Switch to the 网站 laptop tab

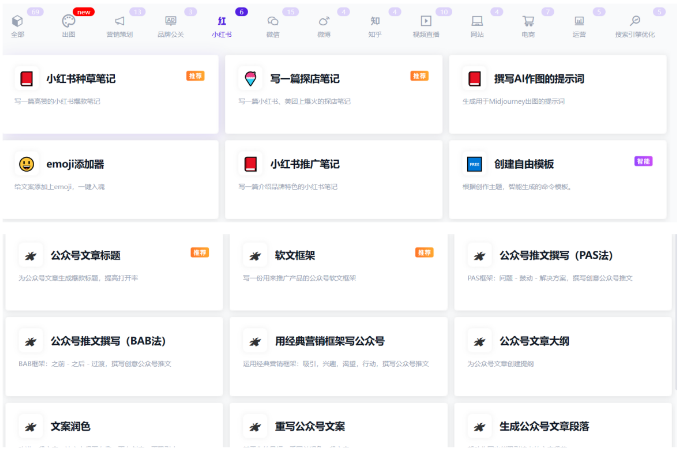pos(477,26)
